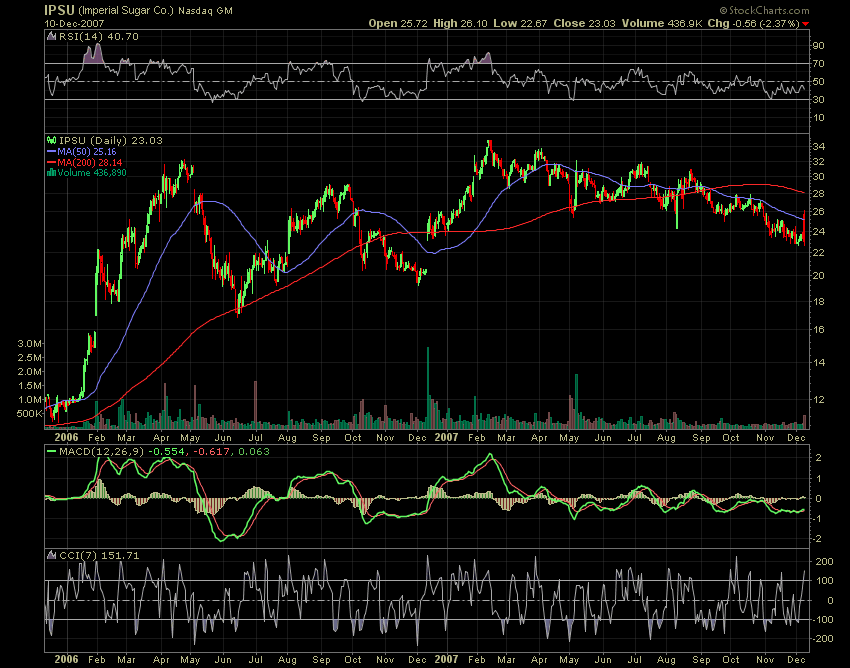The image size is (850, 668).
Task: Click the 500K volume axis label
Action: point(29,413)
